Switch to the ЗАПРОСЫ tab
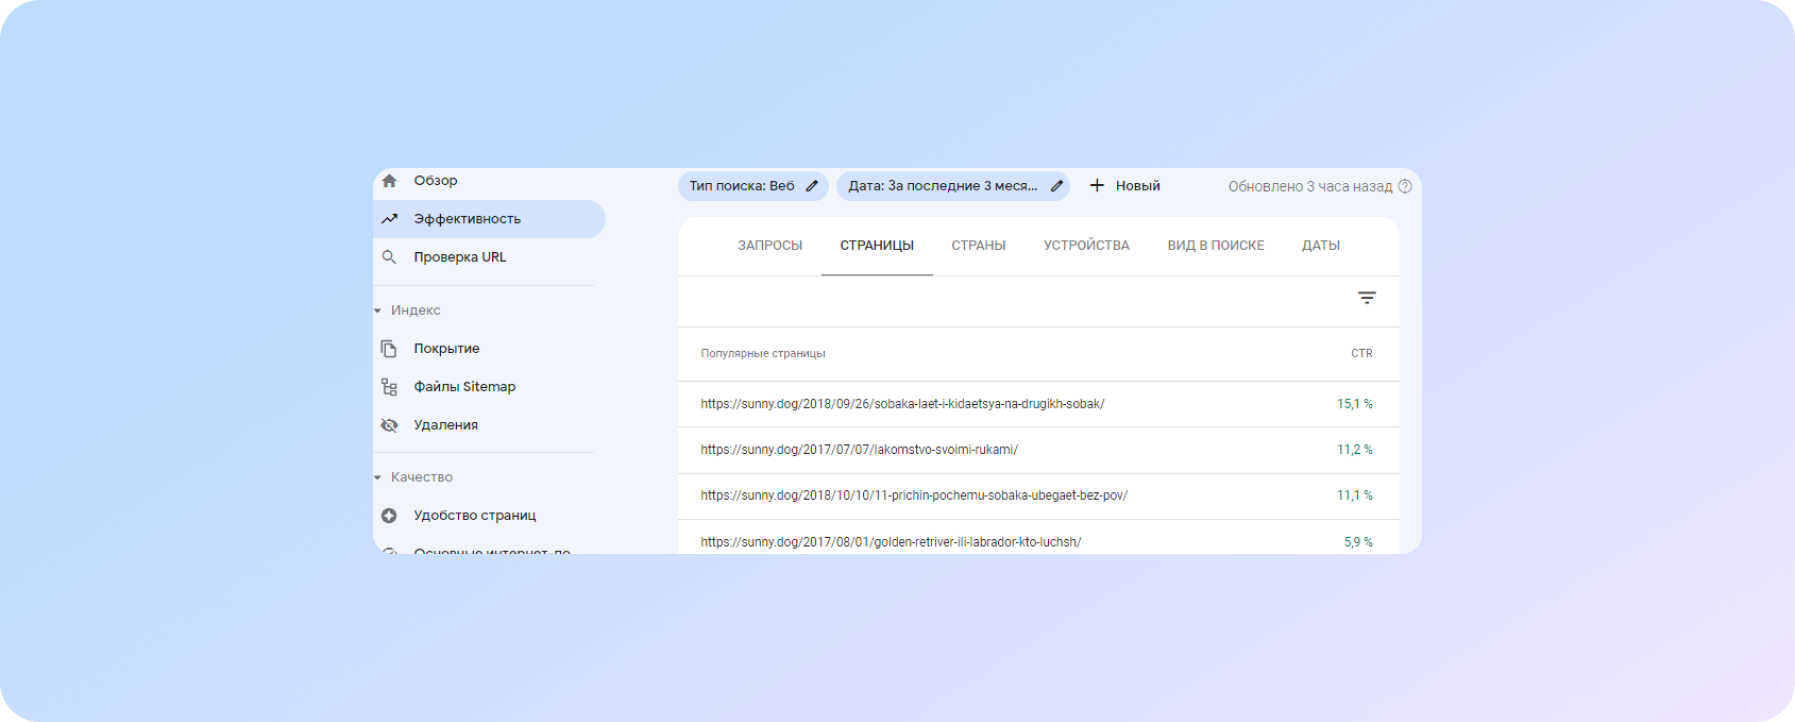 tap(770, 245)
